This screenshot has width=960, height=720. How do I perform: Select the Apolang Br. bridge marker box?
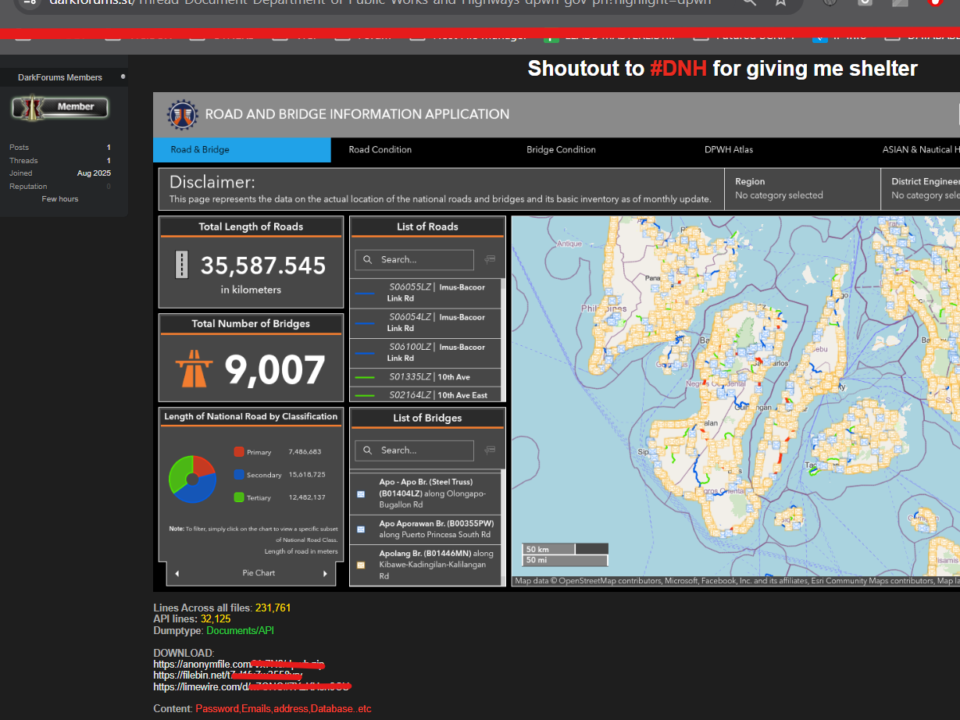(361, 565)
